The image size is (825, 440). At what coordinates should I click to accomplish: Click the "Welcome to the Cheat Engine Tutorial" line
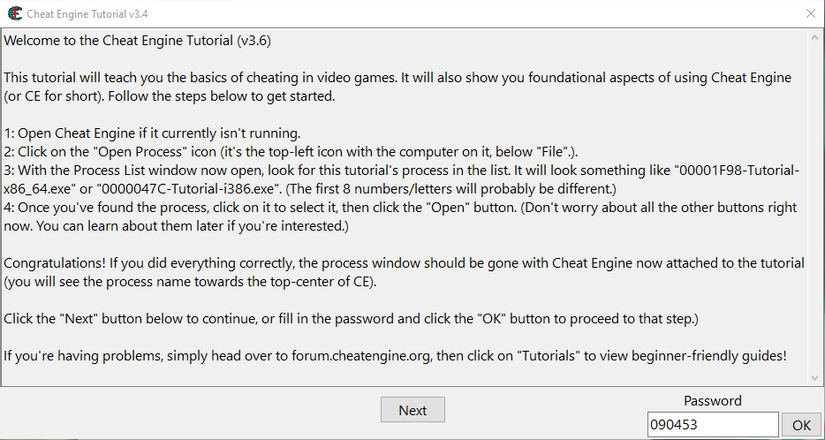(x=137, y=42)
